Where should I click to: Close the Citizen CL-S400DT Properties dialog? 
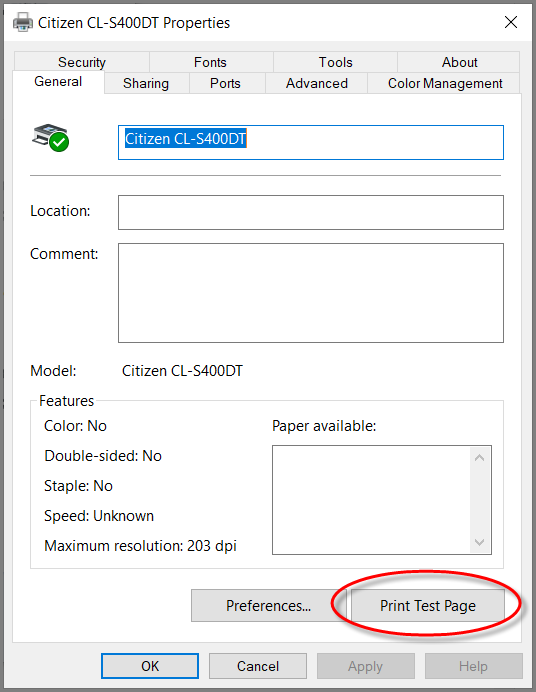[x=511, y=22]
